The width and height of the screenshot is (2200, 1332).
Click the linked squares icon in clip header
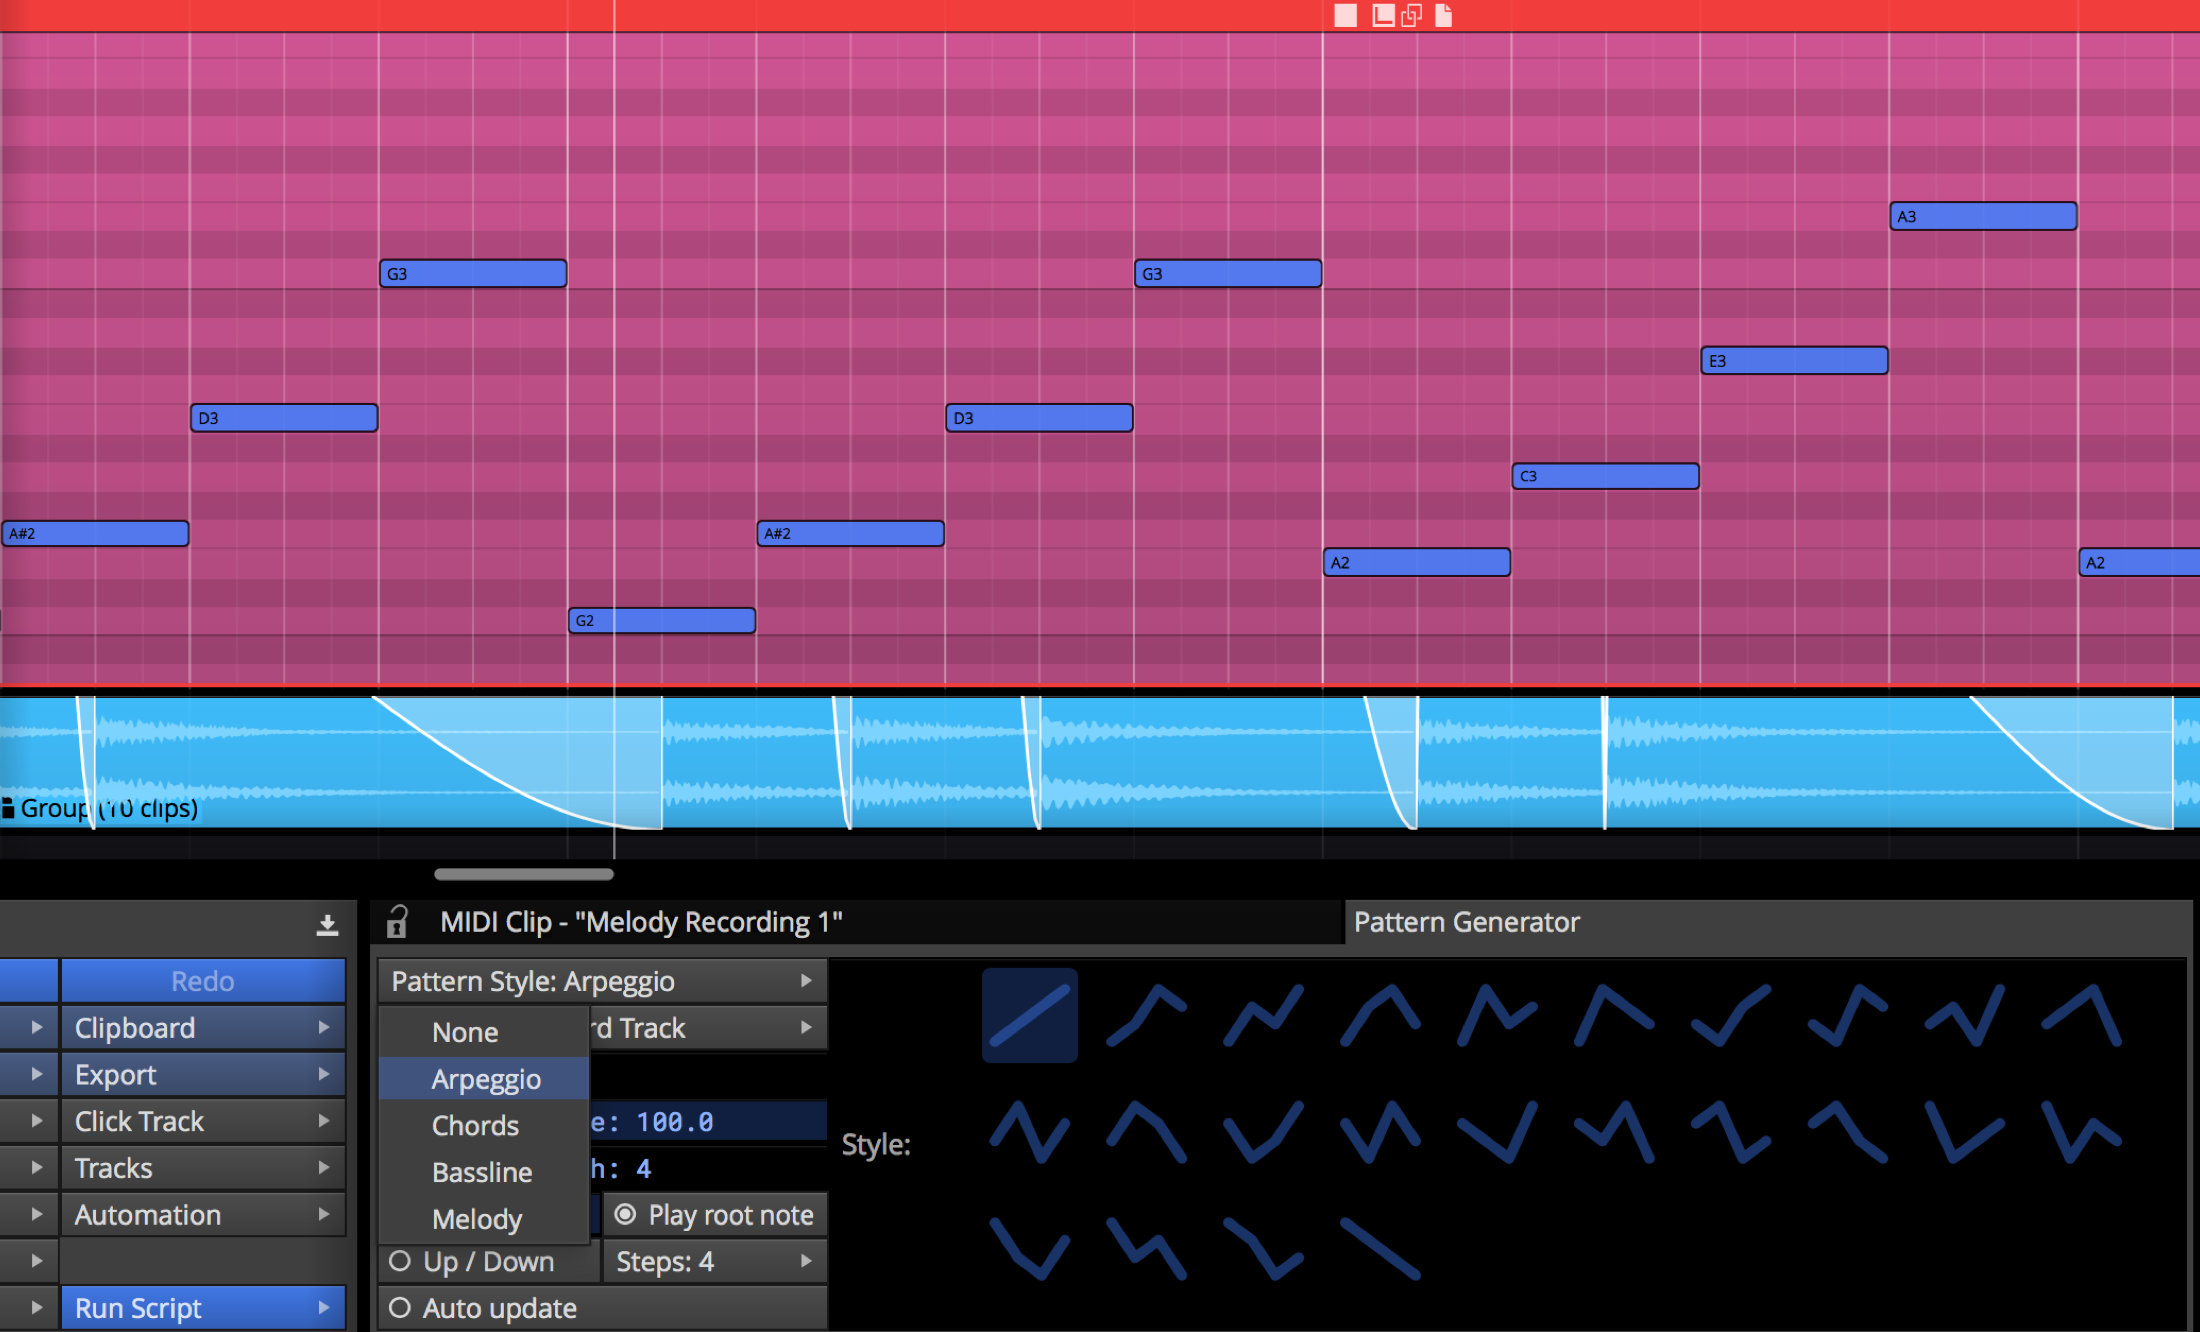1411,15
